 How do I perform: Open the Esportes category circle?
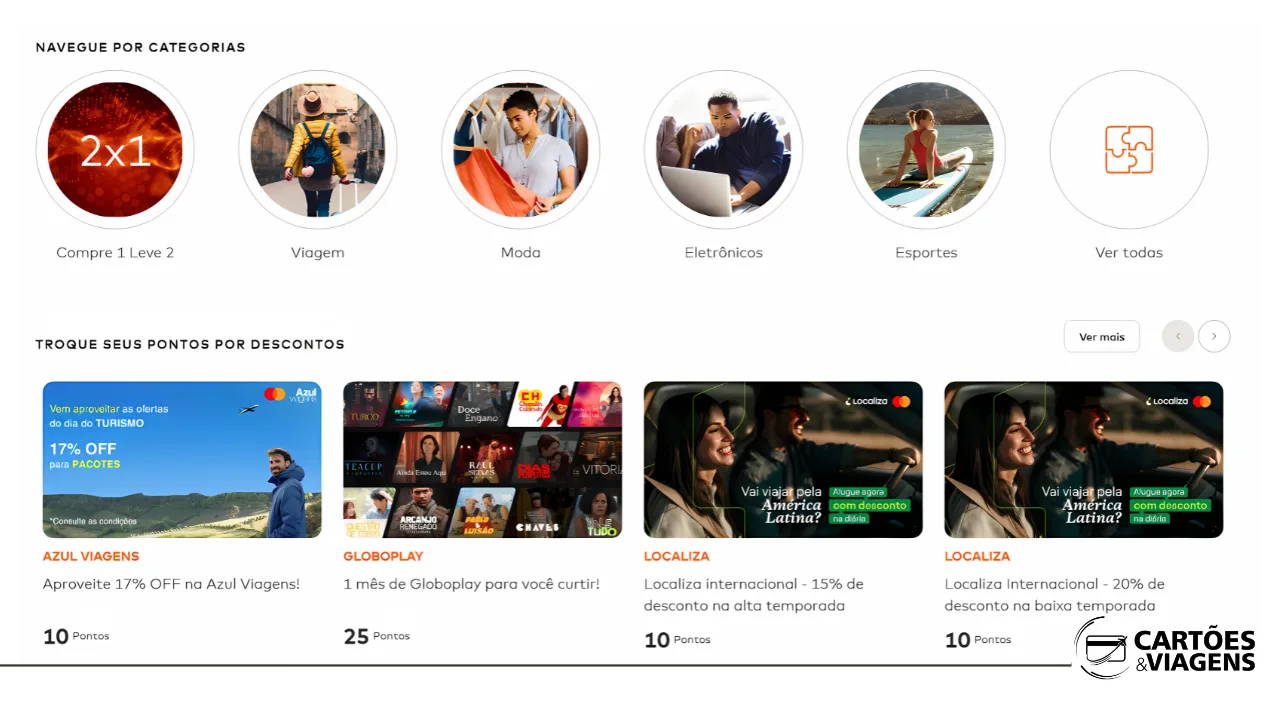(926, 150)
